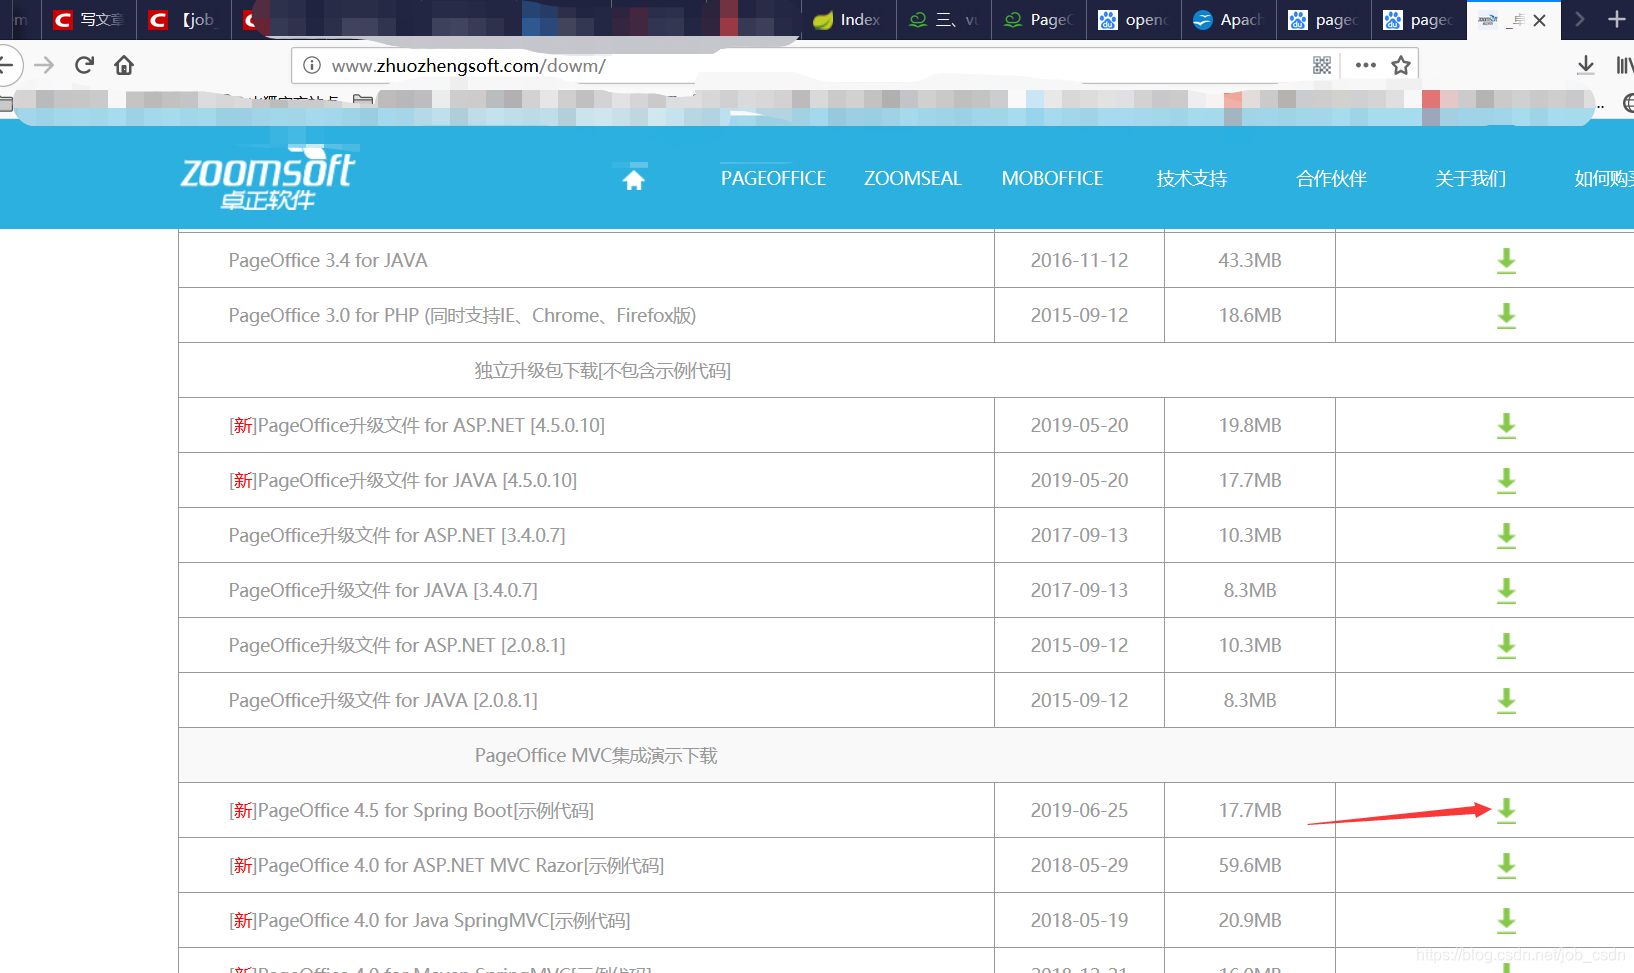Open the browser downloads panel

point(1586,65)
